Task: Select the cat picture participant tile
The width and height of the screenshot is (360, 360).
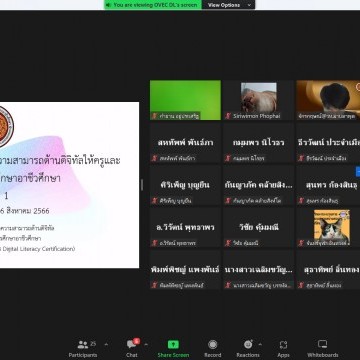Action: pos(328,227)
